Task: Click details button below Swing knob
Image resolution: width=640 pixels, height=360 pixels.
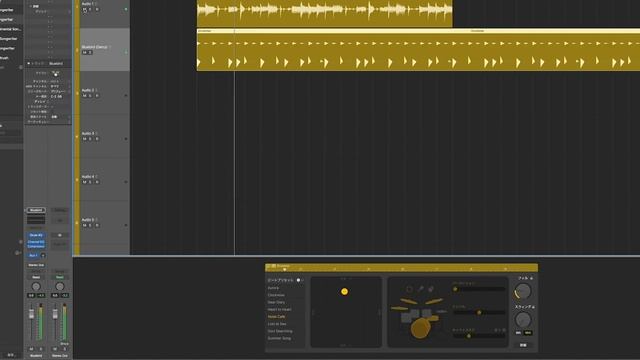Action: click(x=523, y=345)
